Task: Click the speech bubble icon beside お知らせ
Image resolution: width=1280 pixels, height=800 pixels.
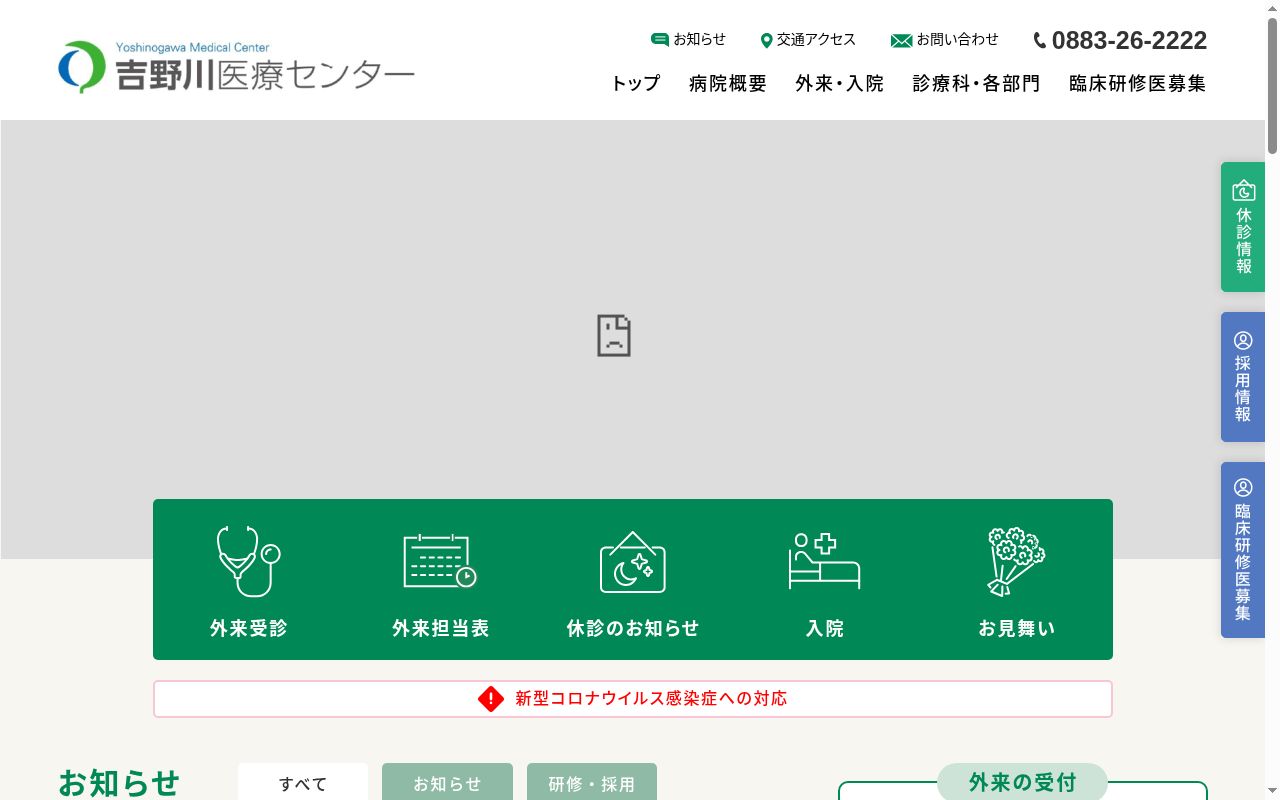Action: tap(660, 40)
